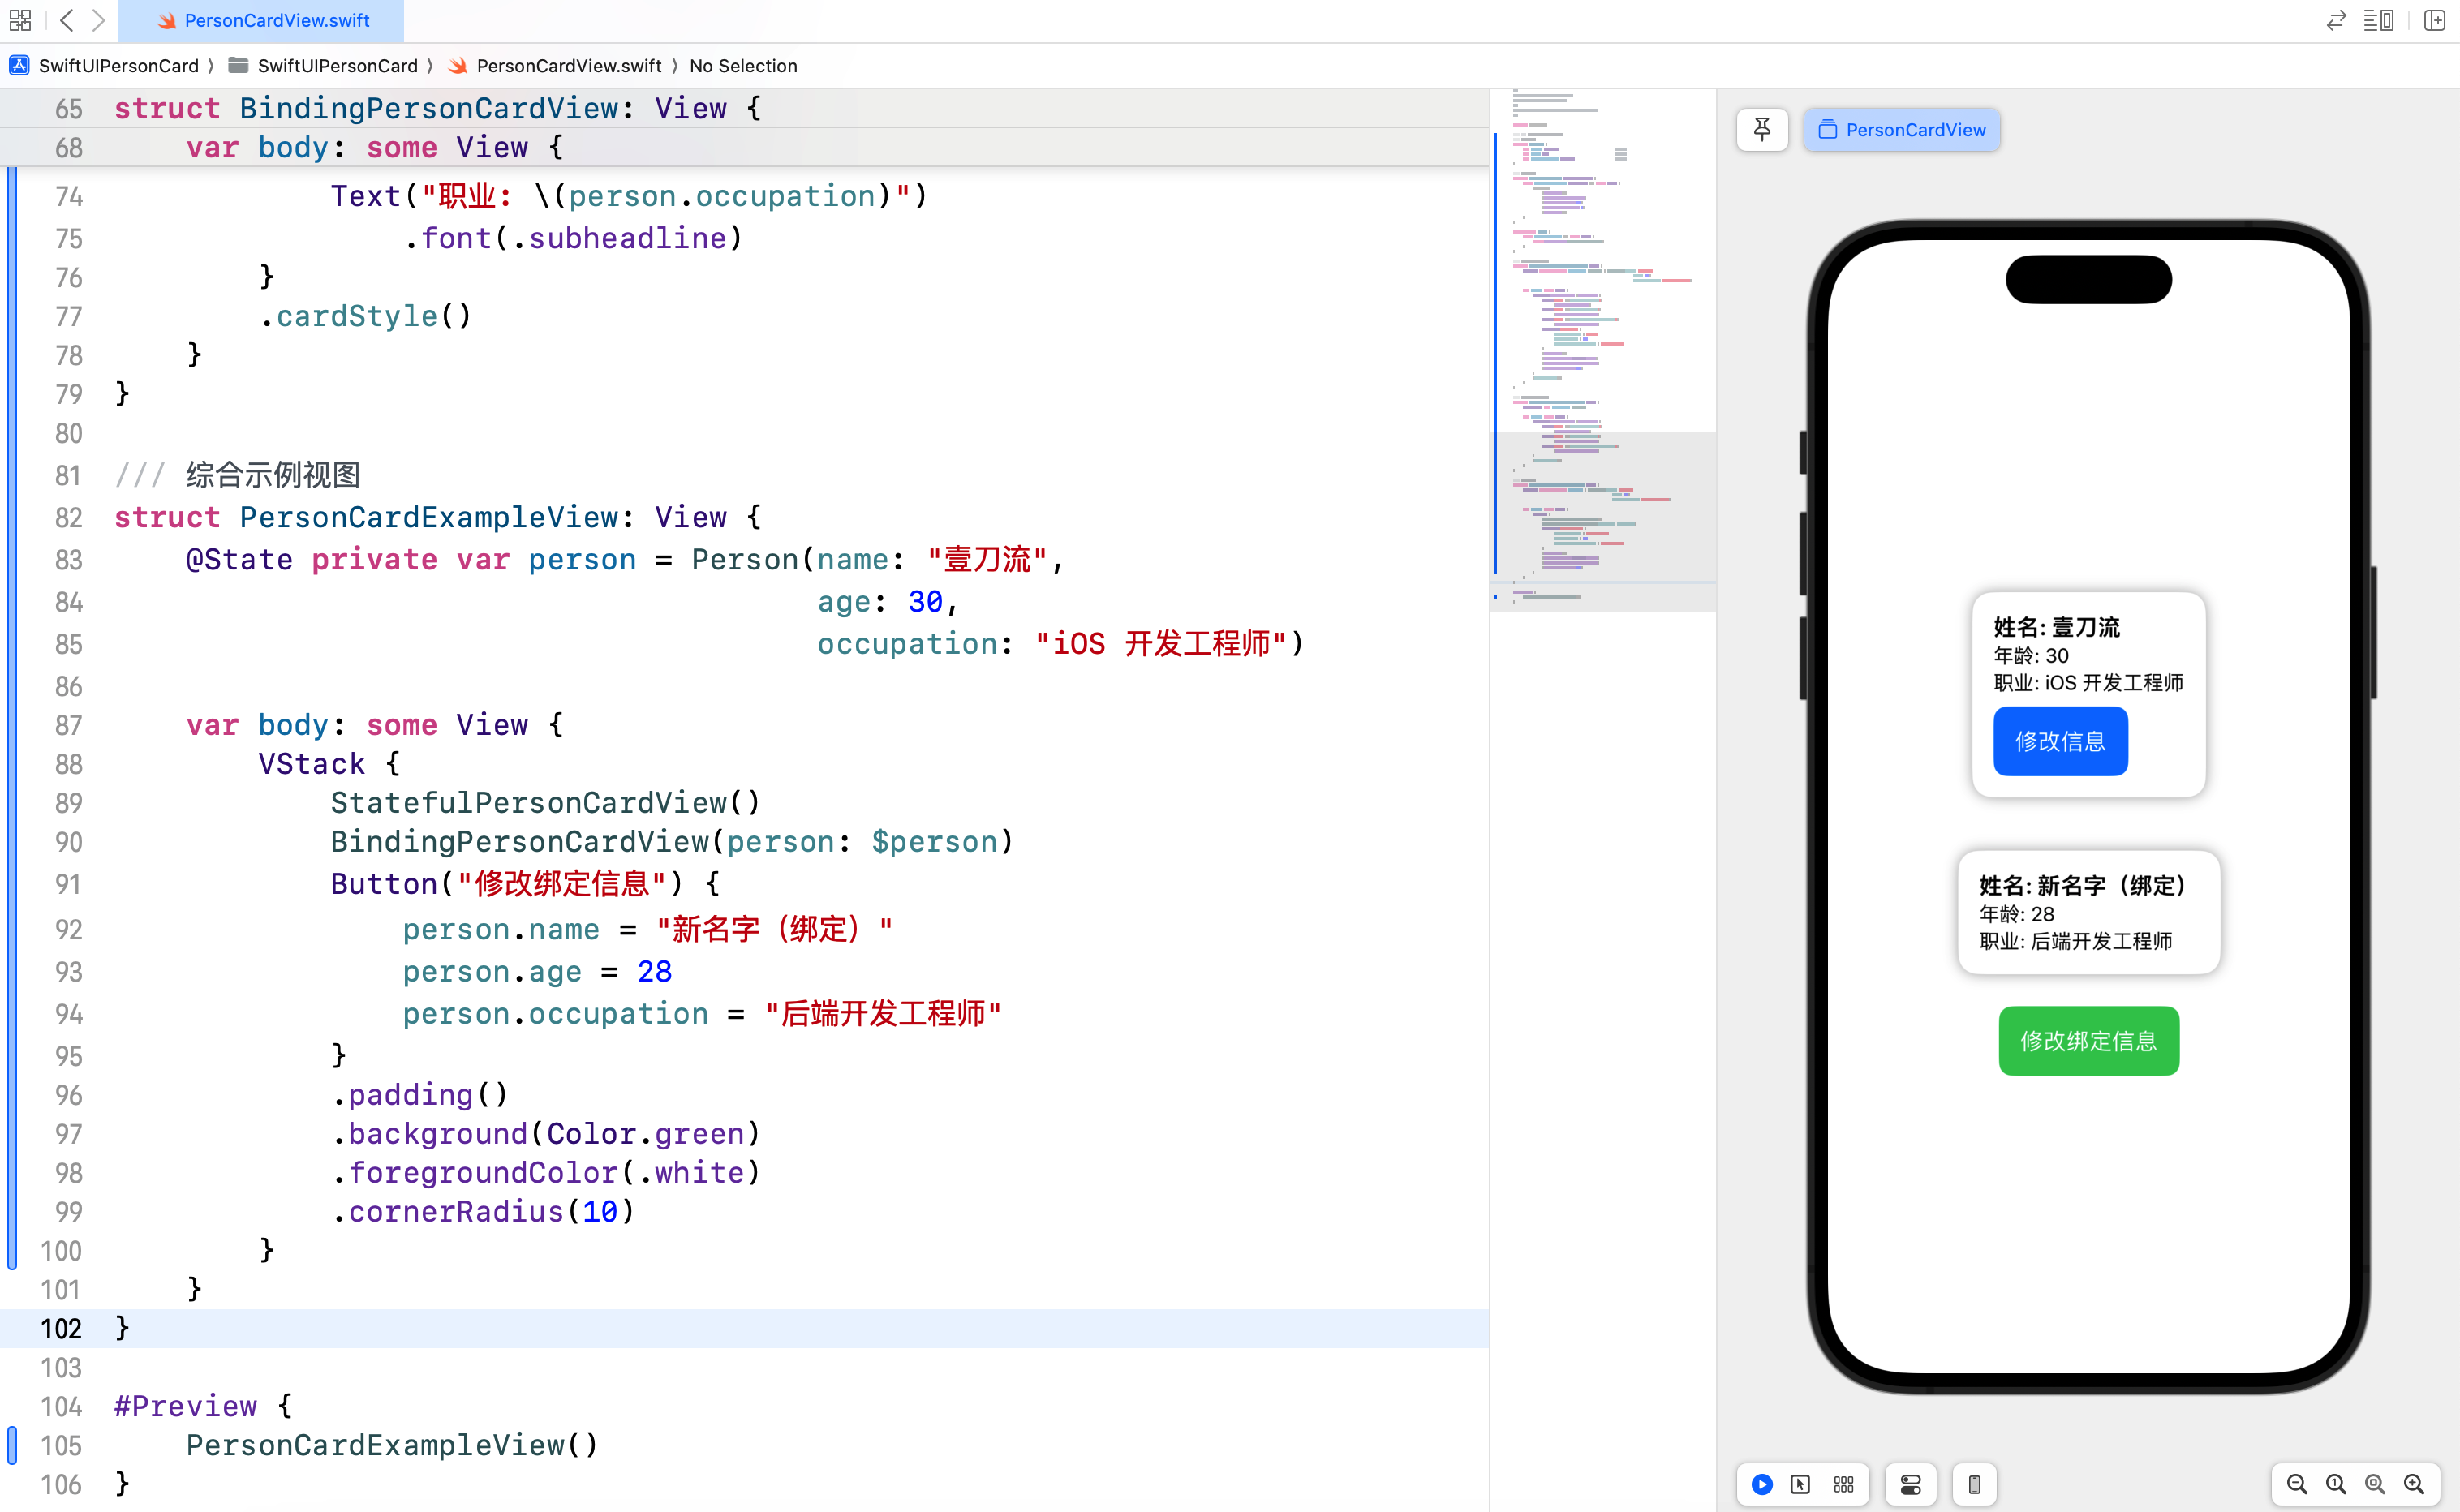Open the editor options menu
The image size is (2460, 1512).
[x=2379, y=20]
